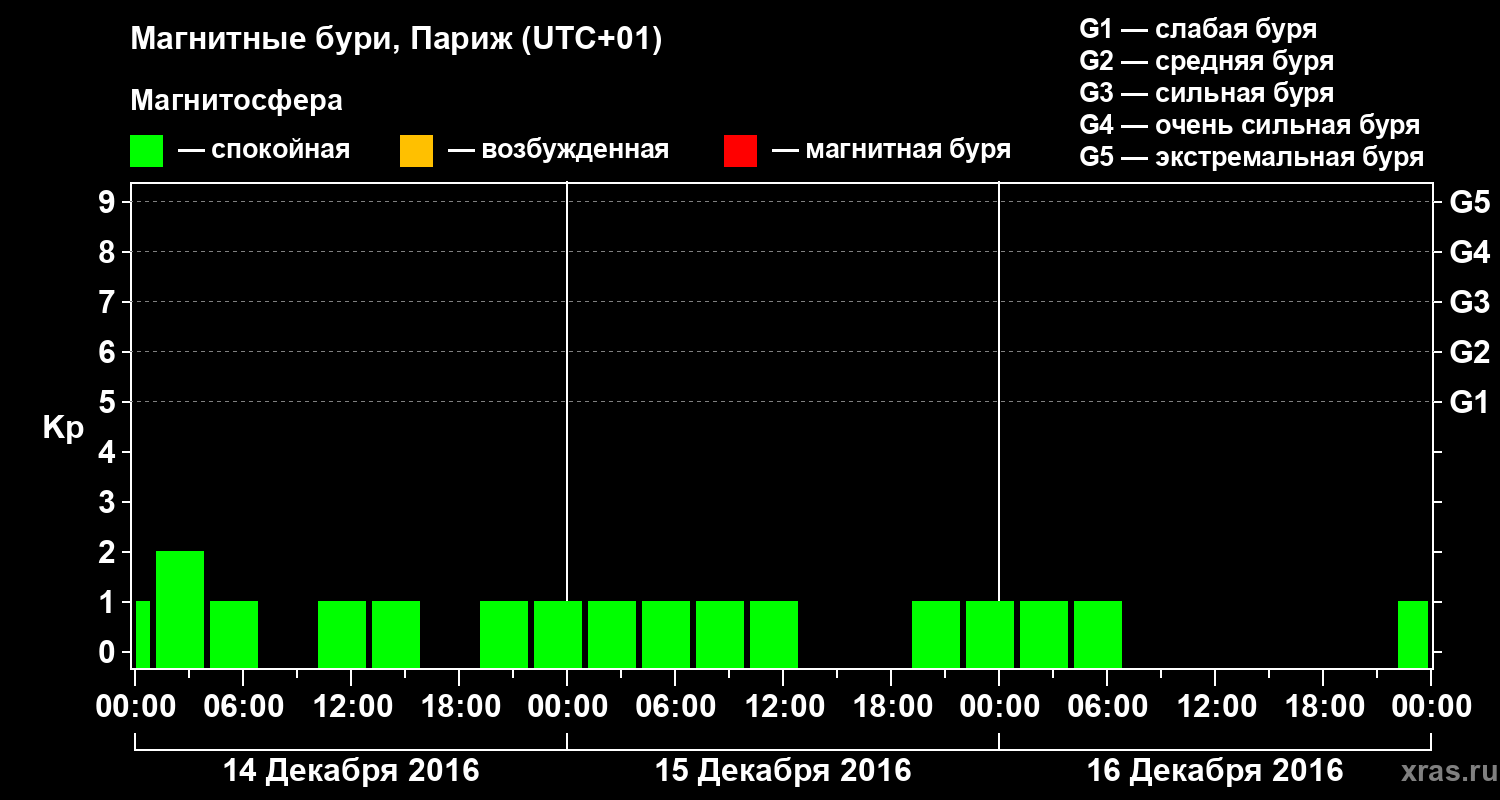Screen dimensions: 1500x800
Task: Click the lone green bar before the final 00:00
Action: click(1413, 634)
